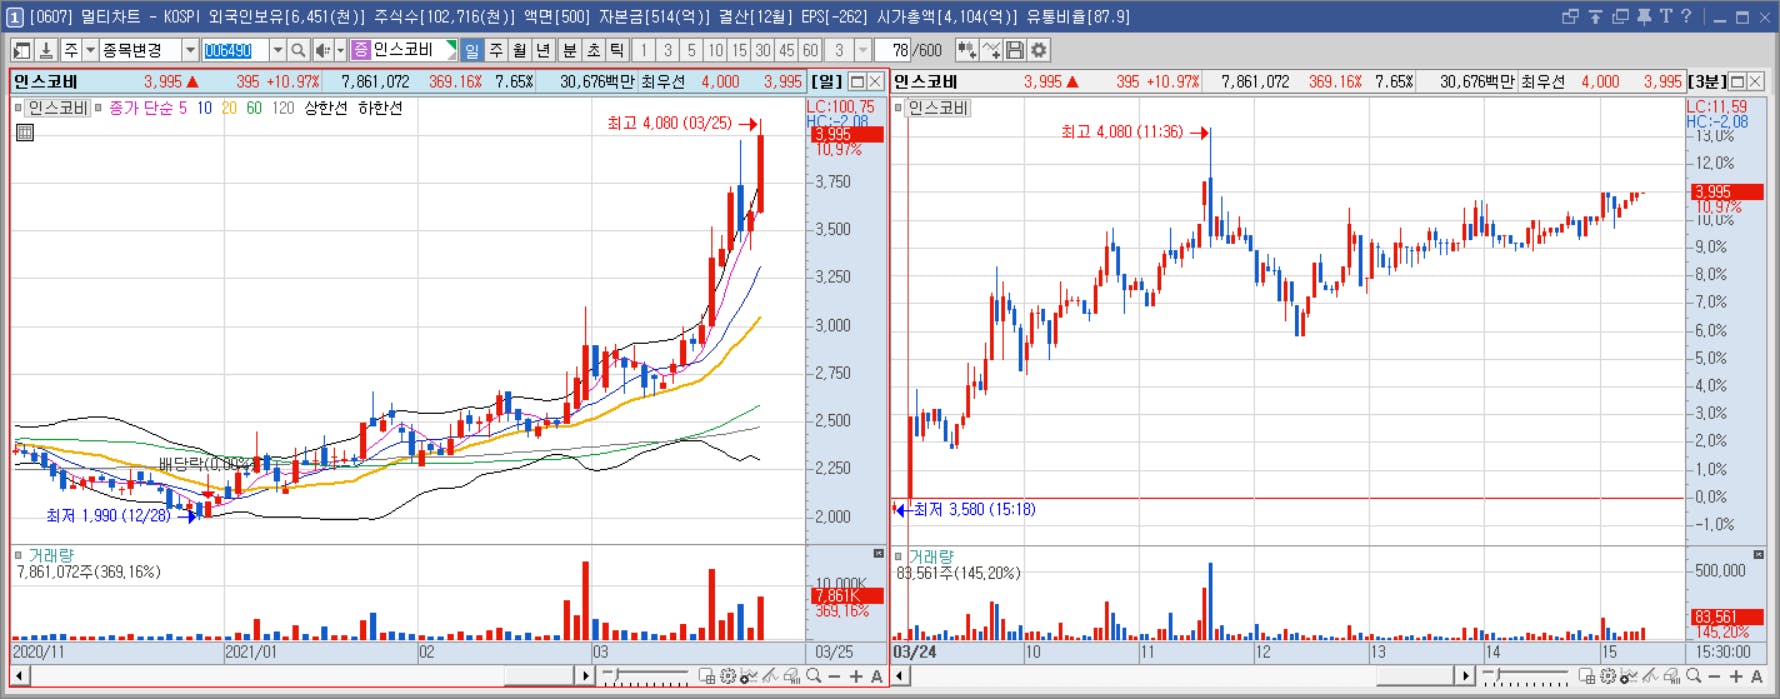Click the T font-size icon in title bar
The image size is (1780, 699).
1665,16
